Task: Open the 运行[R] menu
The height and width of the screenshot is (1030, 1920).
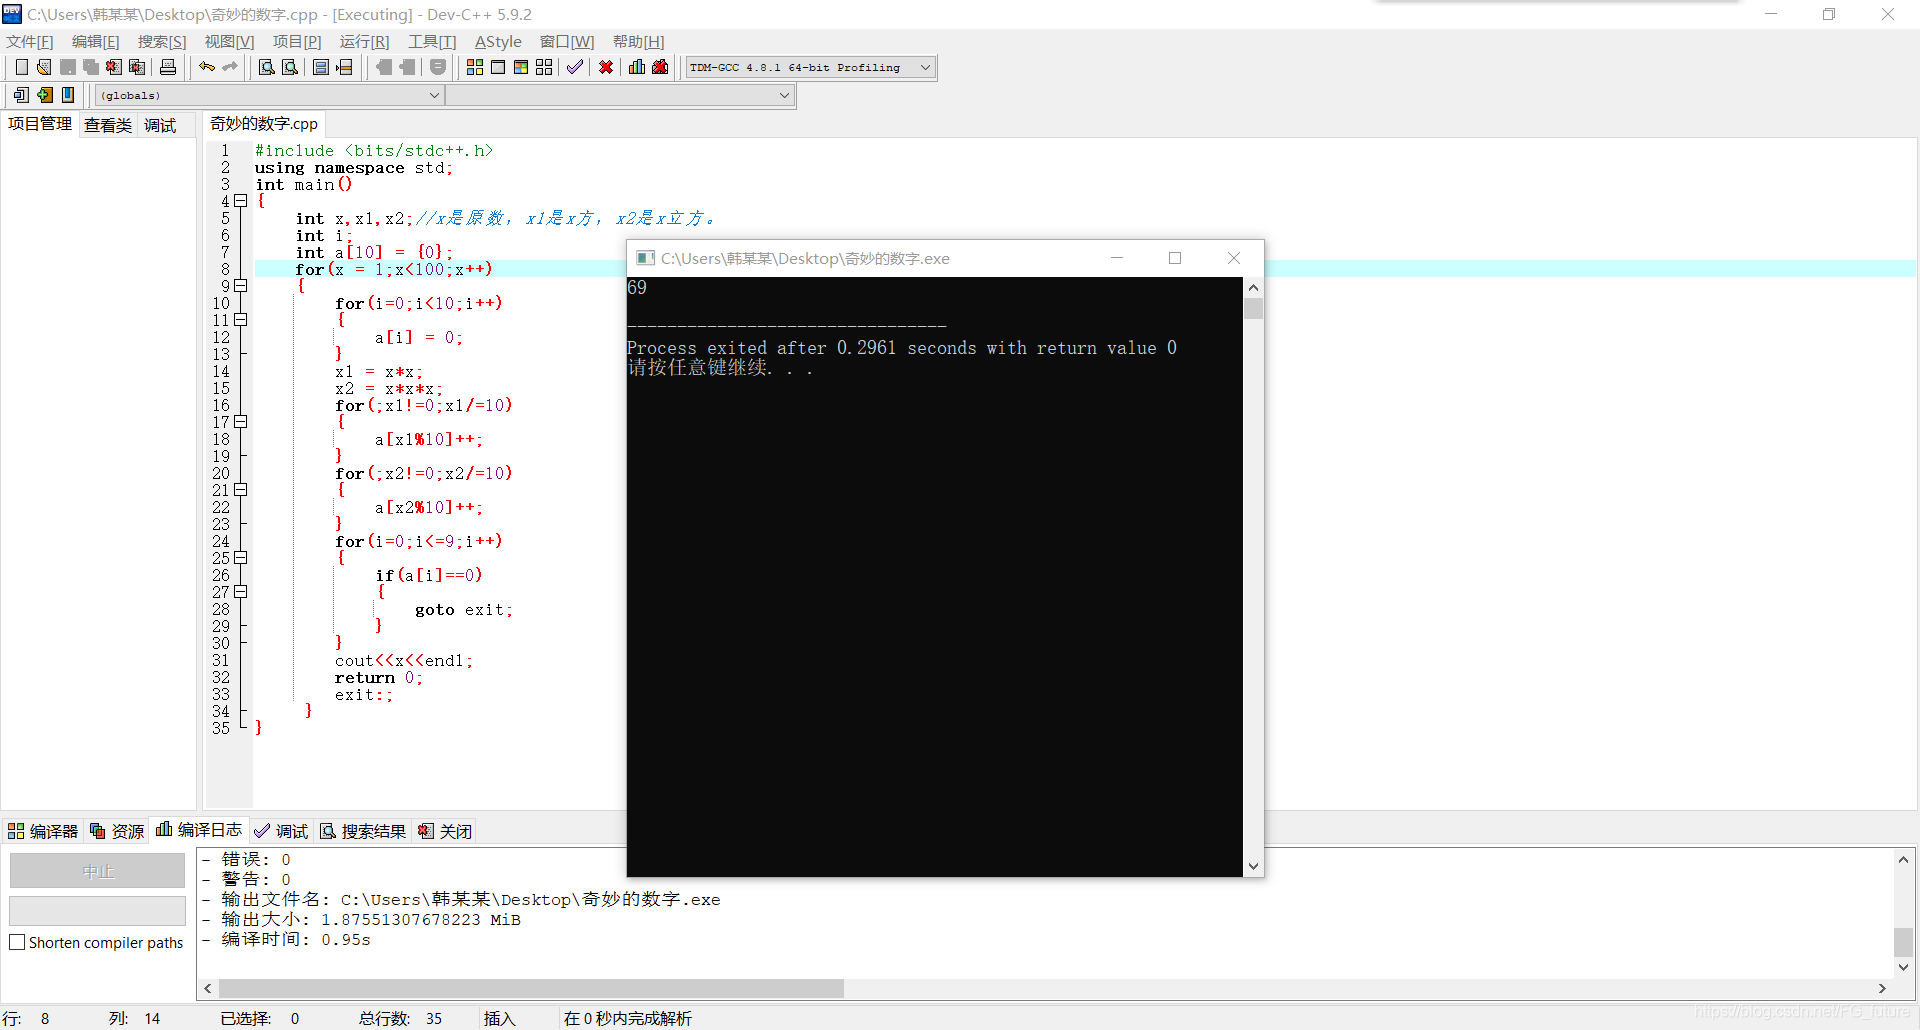Action: (x=364, y=41)
